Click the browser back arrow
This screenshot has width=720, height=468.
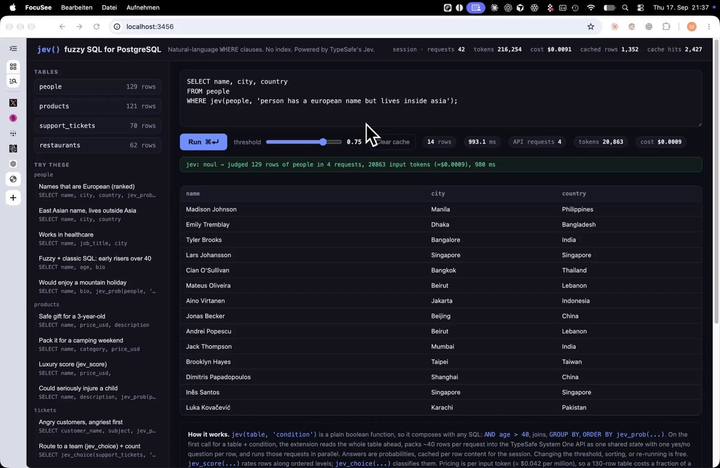(62, 27)
